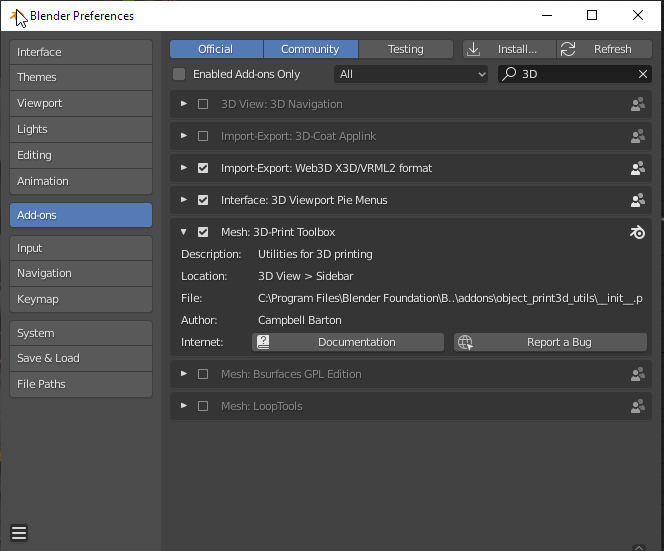Collapse the Mesh: 3D-Print Toolbox details

184,232
